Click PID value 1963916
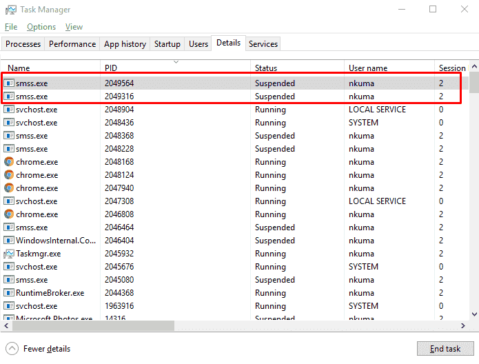 (x=119, y=306)
